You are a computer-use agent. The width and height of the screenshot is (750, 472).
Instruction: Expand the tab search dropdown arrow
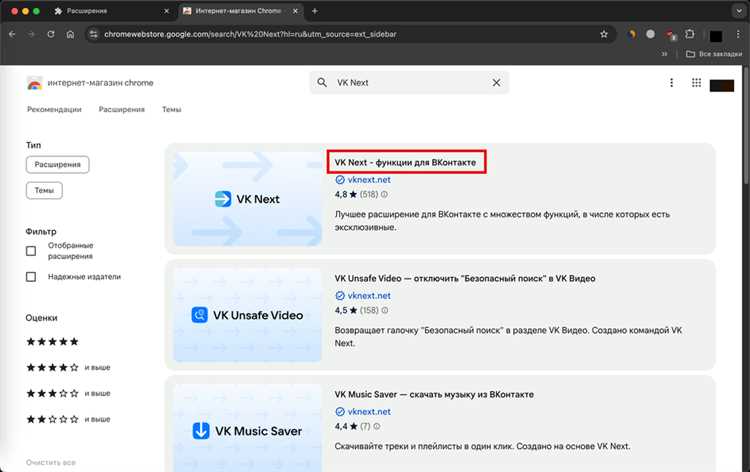coord(738,11)
